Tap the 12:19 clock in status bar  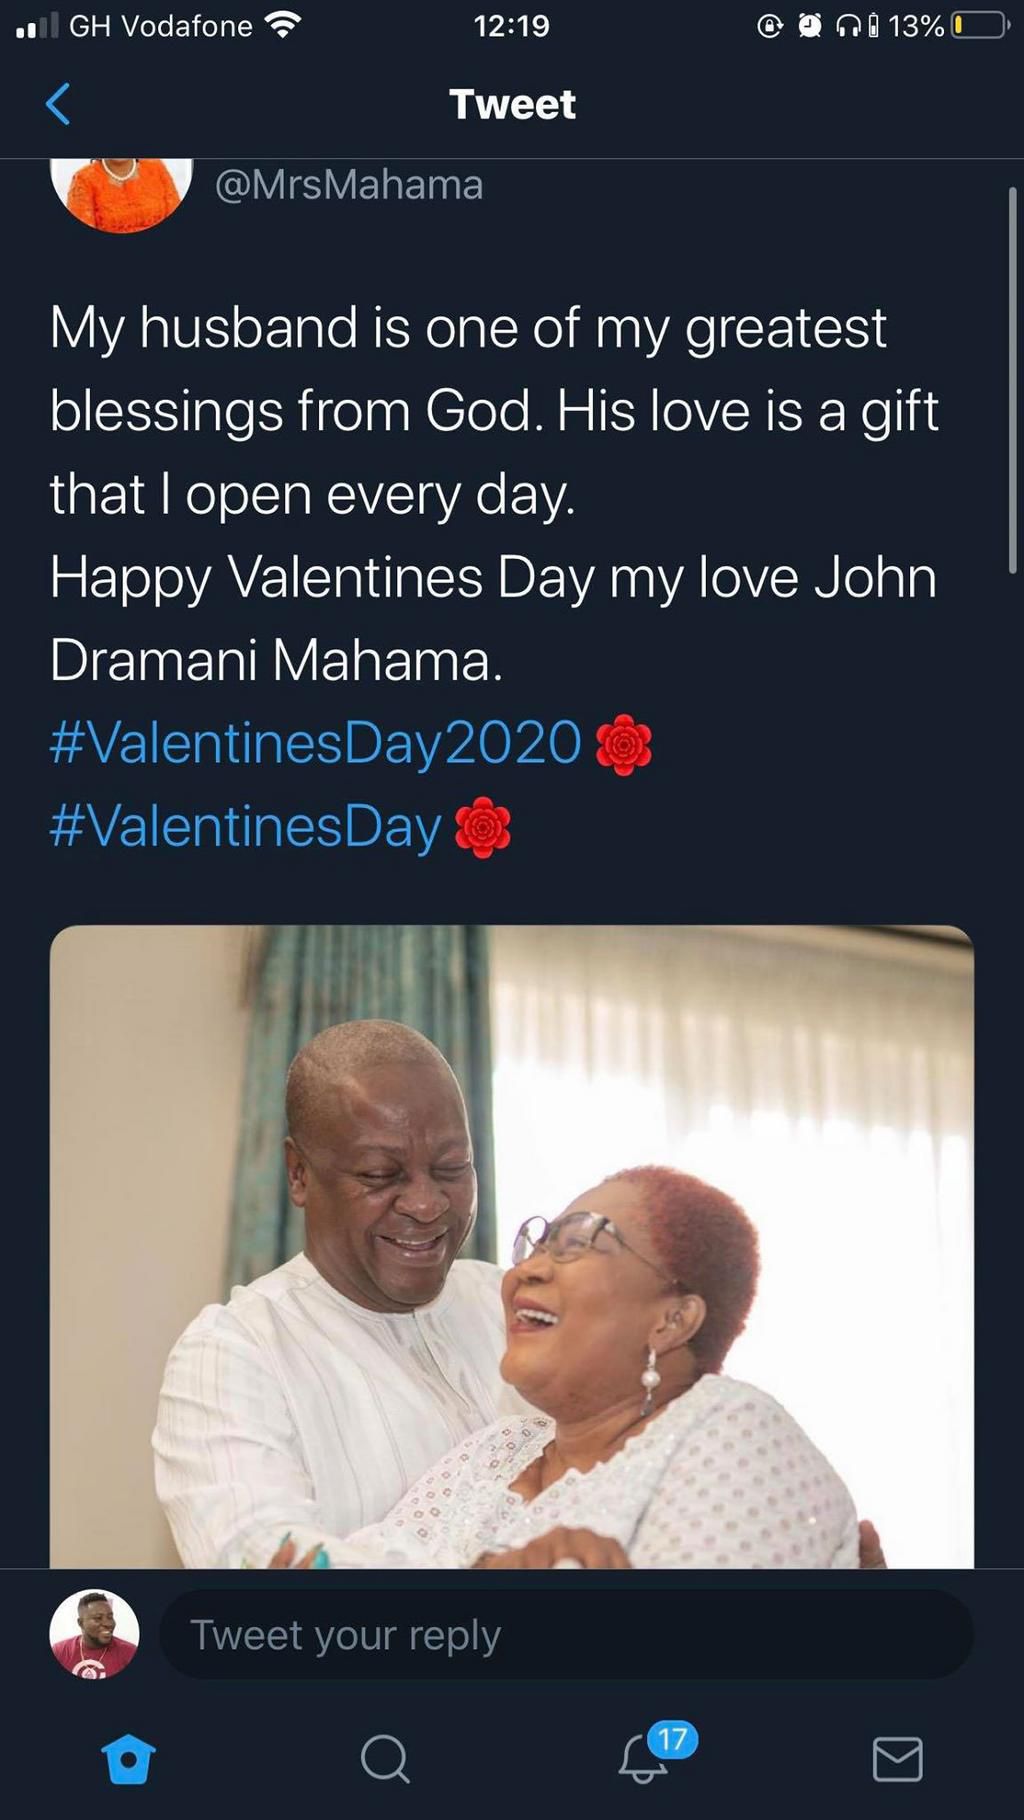[x=511, y=26]
